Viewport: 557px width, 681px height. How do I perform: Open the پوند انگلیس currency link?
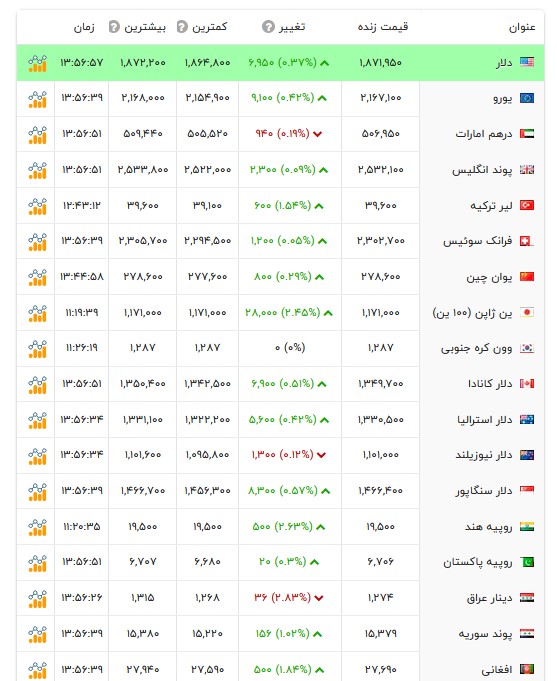click(482, 170)
